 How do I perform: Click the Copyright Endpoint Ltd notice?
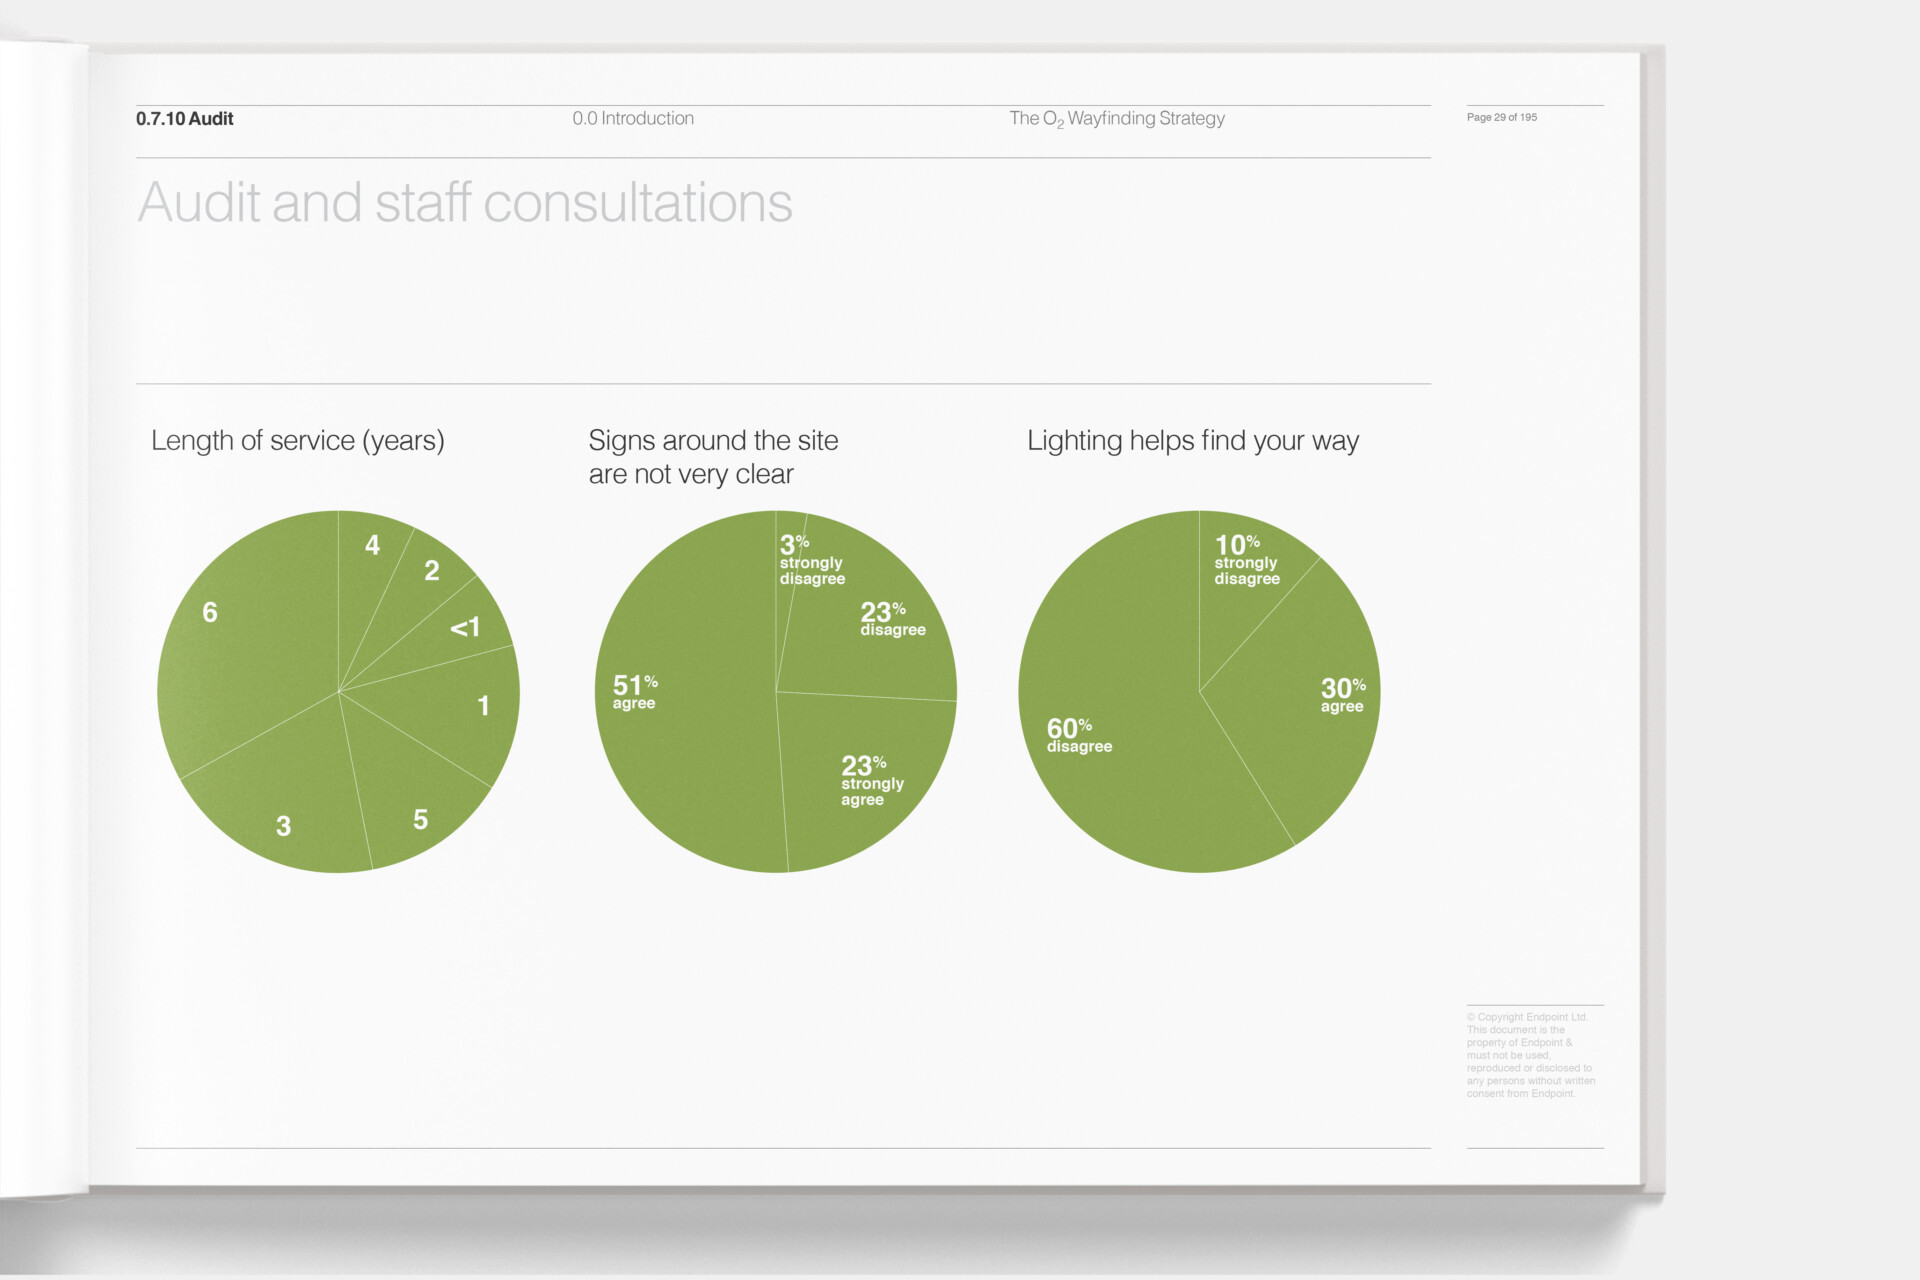tap(1531, 1055)
